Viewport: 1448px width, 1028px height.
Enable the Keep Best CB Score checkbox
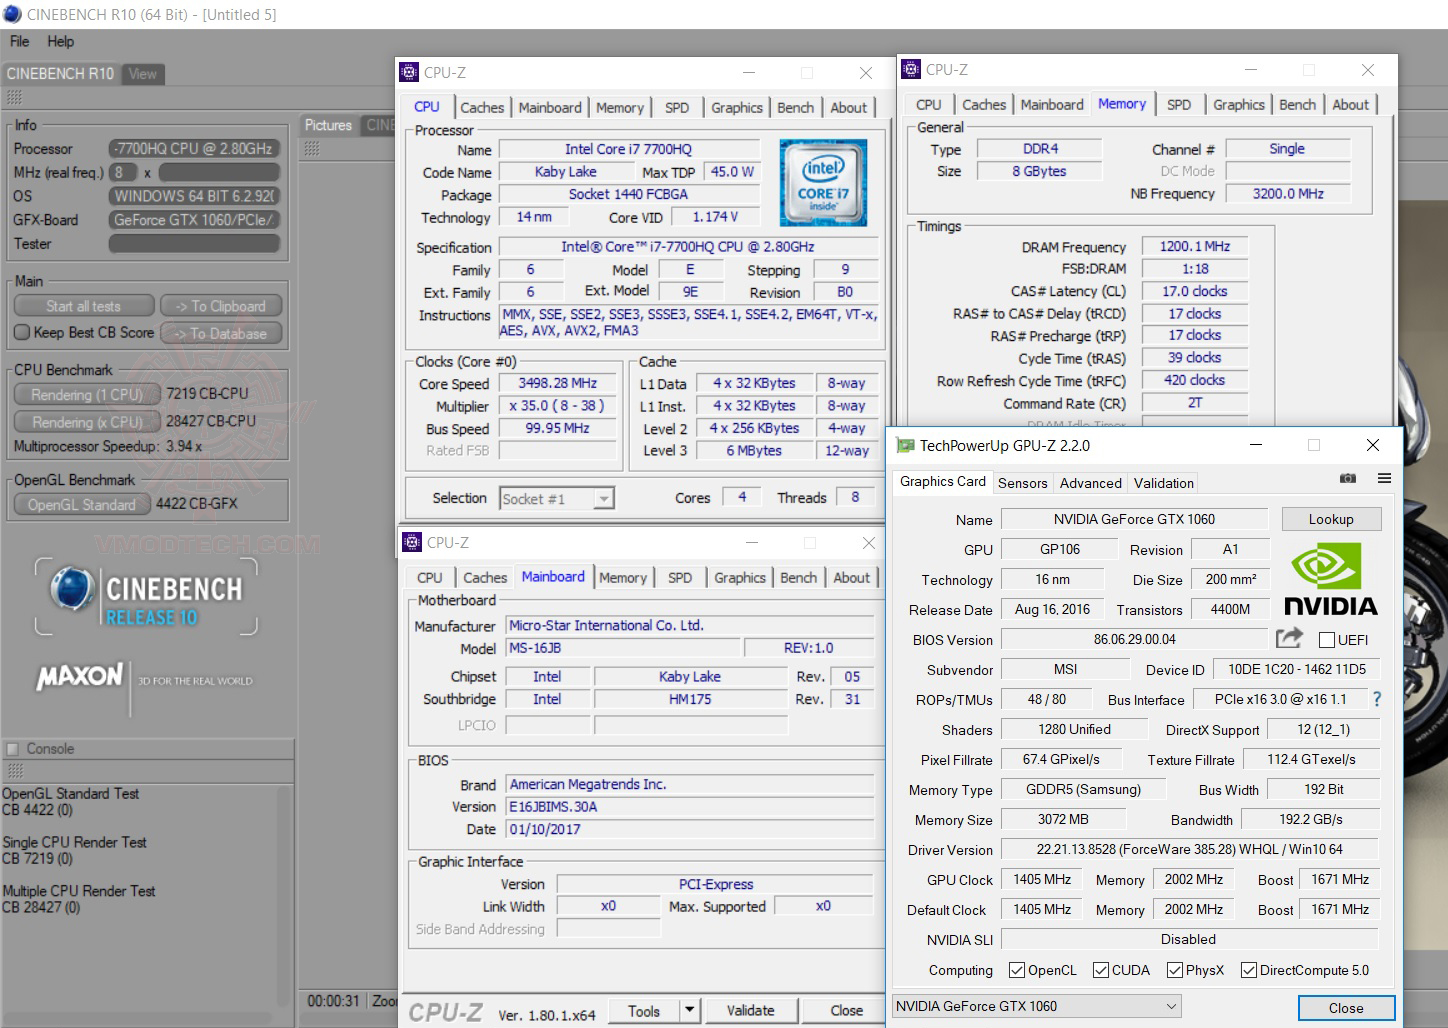(22, 332)
